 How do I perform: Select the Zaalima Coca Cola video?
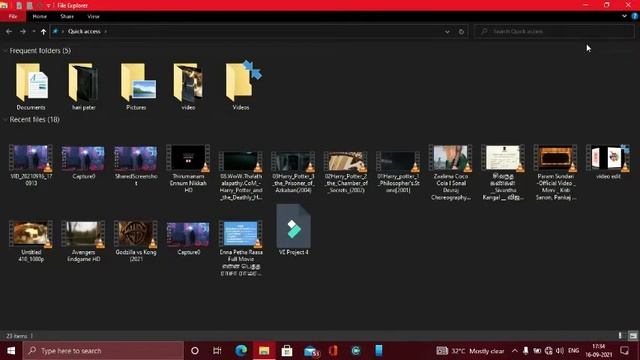[451, 172]
